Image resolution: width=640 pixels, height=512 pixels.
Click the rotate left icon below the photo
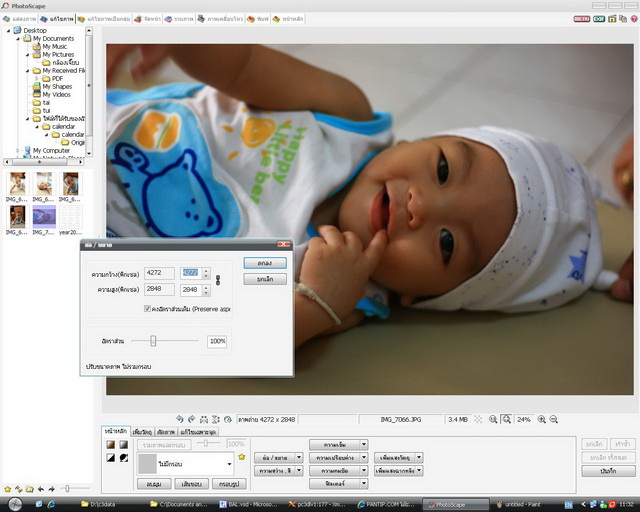click(x=180, y=419)
